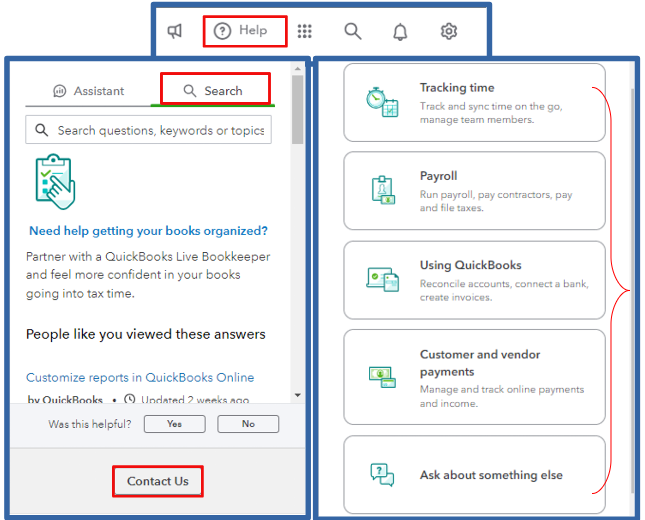
Task: Click the Contact Us button
Action: (x=158, y=481)
